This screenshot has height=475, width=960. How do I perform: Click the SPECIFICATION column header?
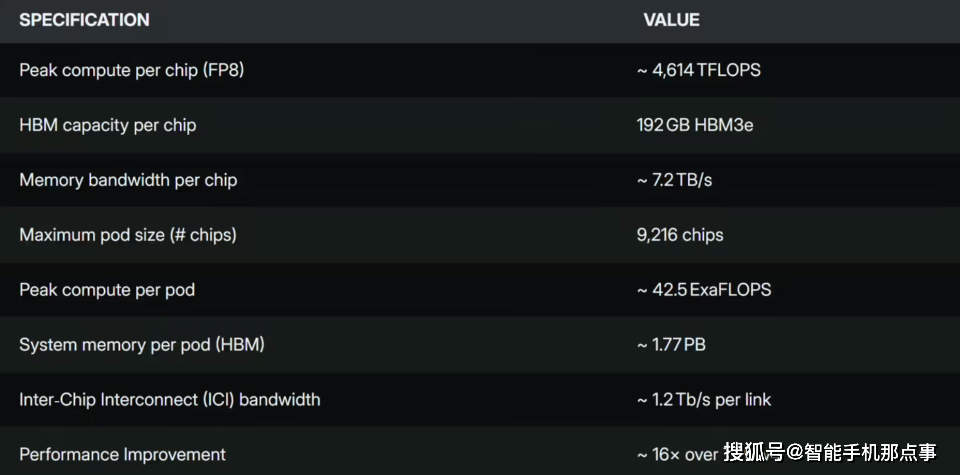pyautogui.click(x=84, y=20)
